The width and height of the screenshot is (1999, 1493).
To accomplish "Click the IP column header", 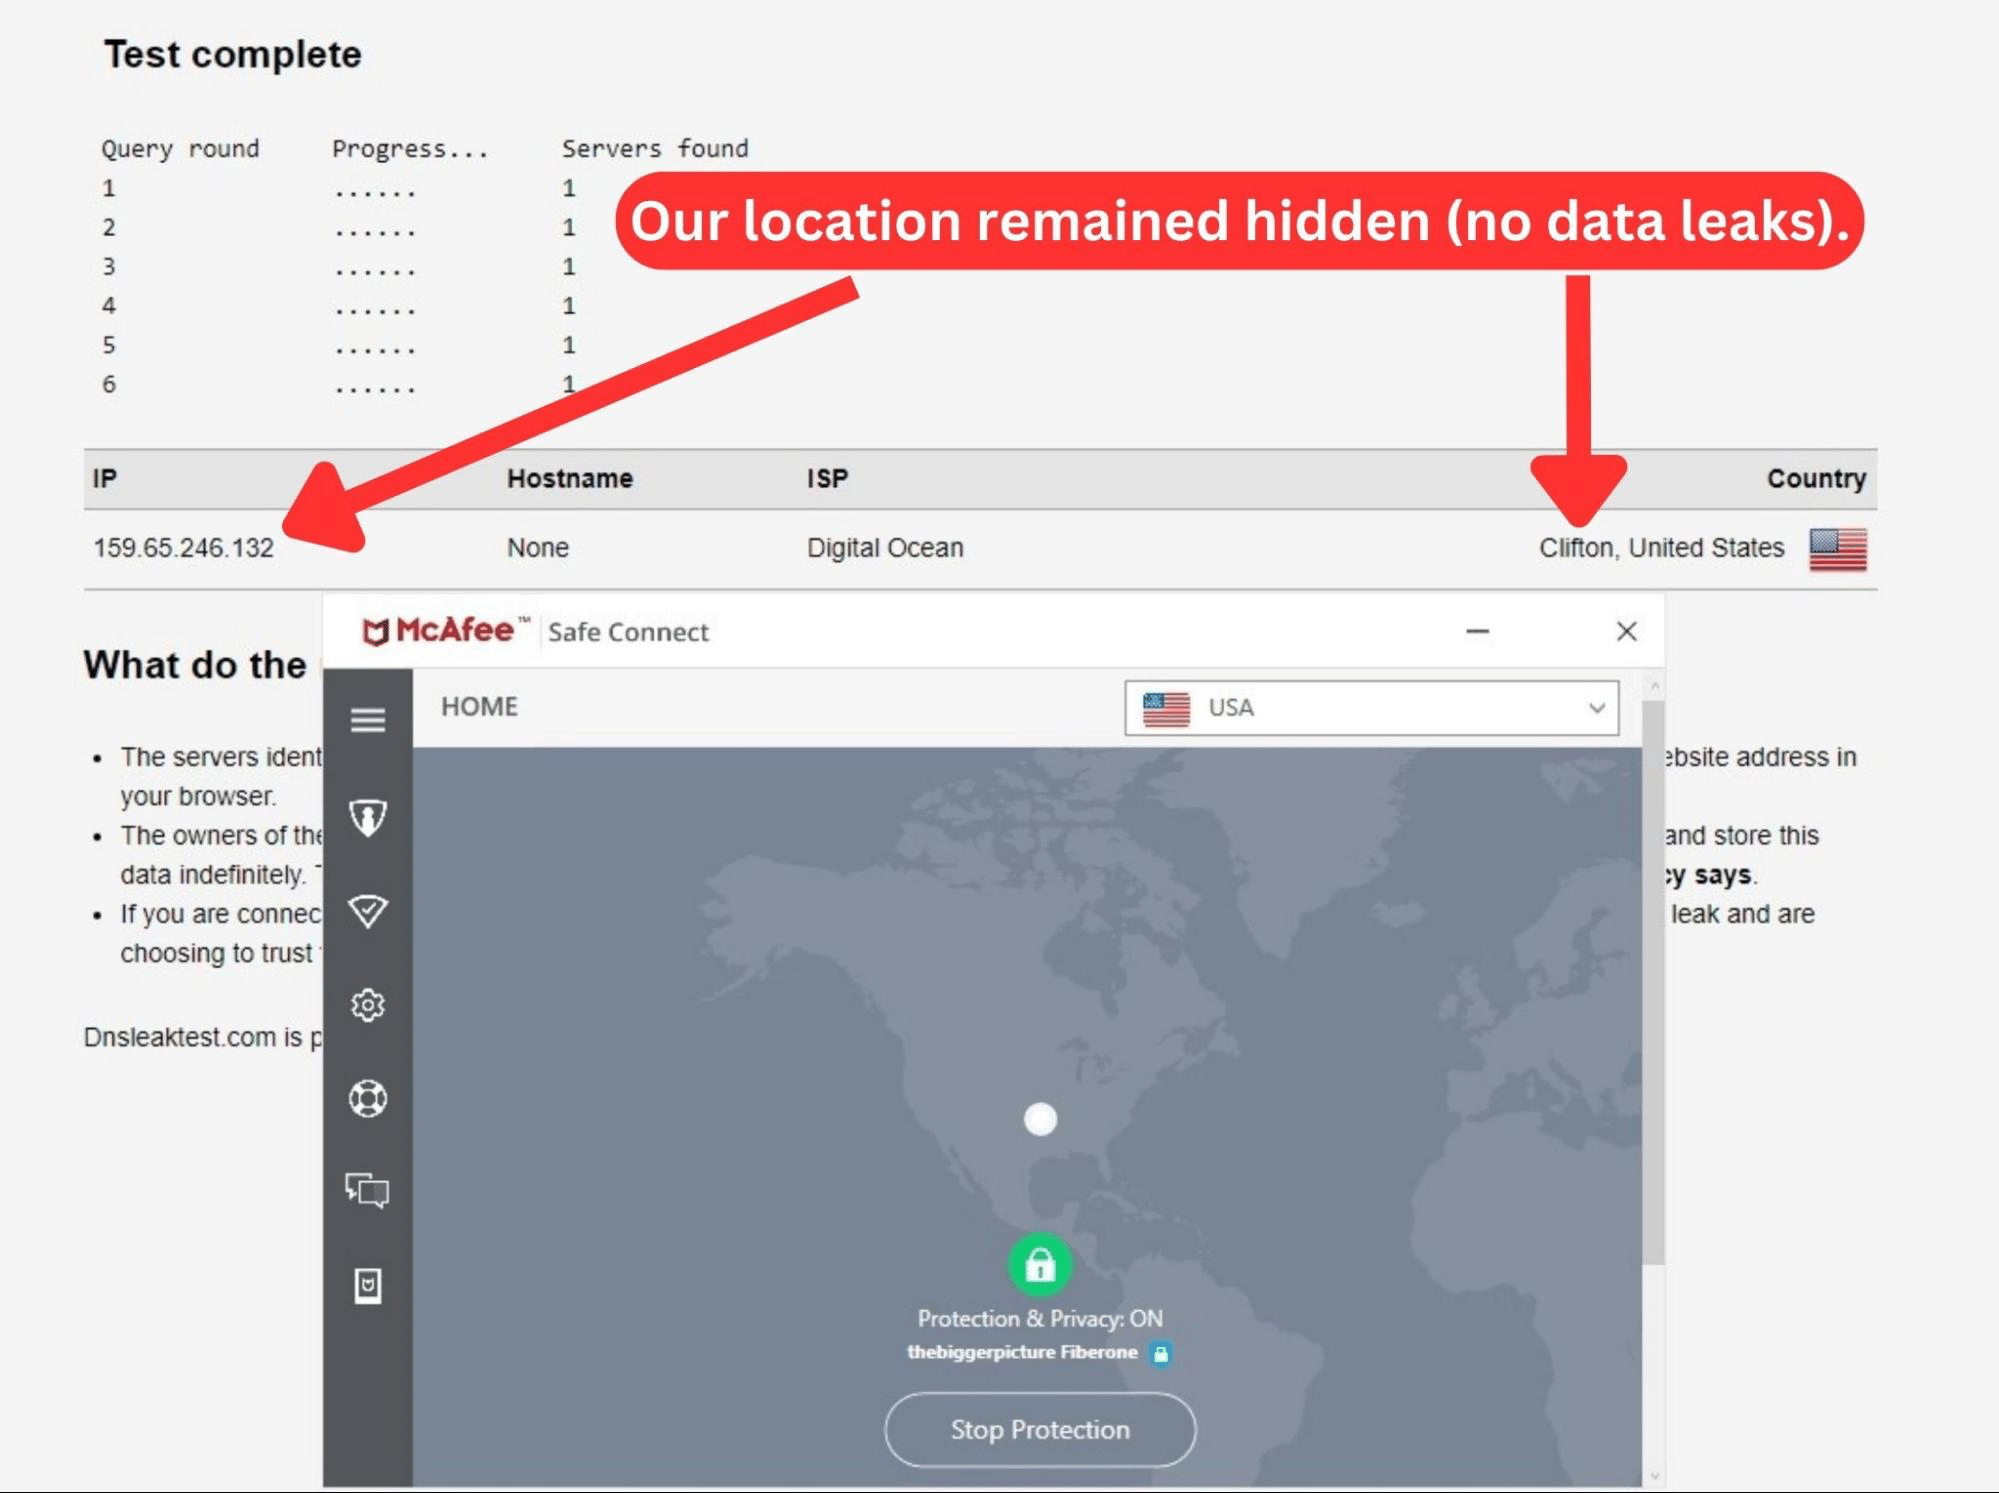I will (105, 478).
